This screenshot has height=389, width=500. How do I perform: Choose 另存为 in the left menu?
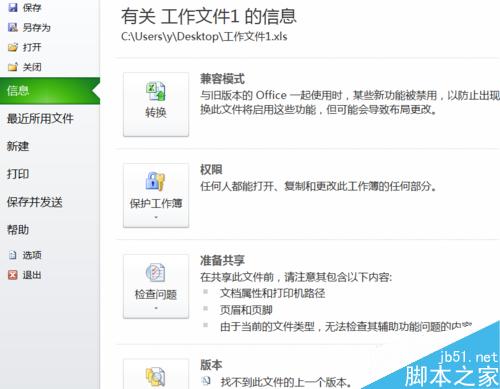[x=37, y=27]
